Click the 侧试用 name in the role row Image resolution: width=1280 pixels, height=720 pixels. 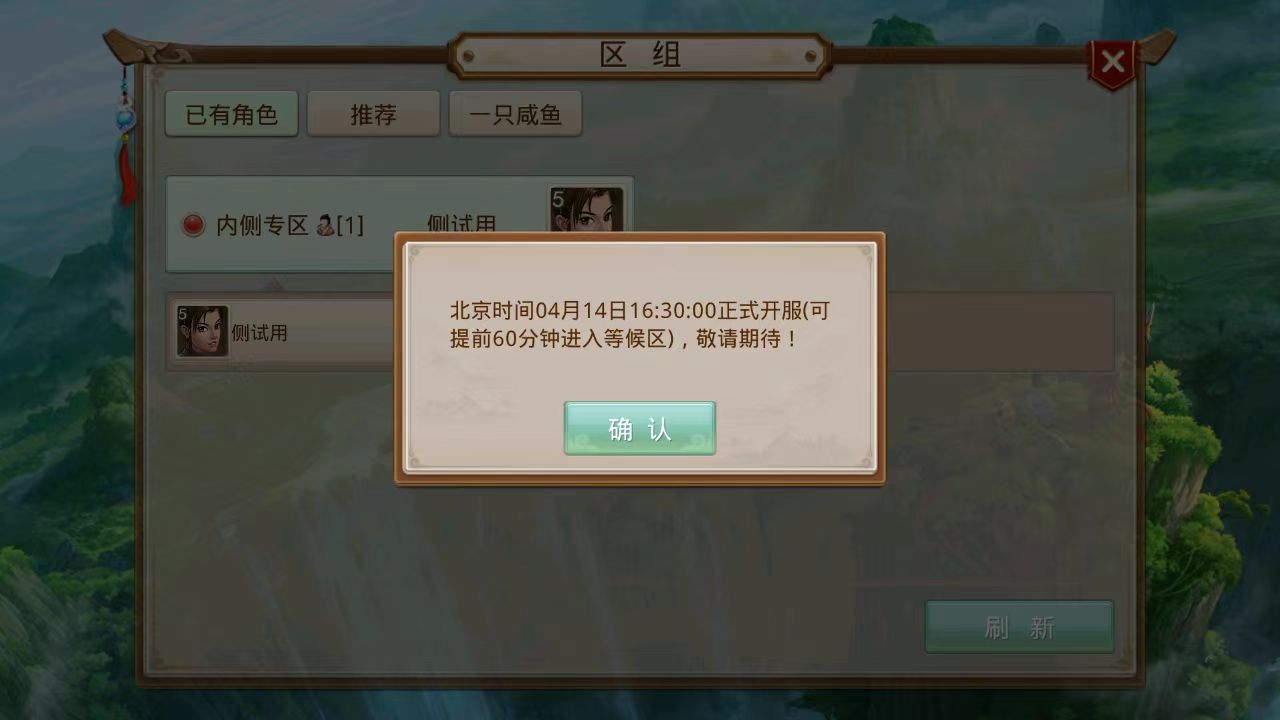(259, 333)
